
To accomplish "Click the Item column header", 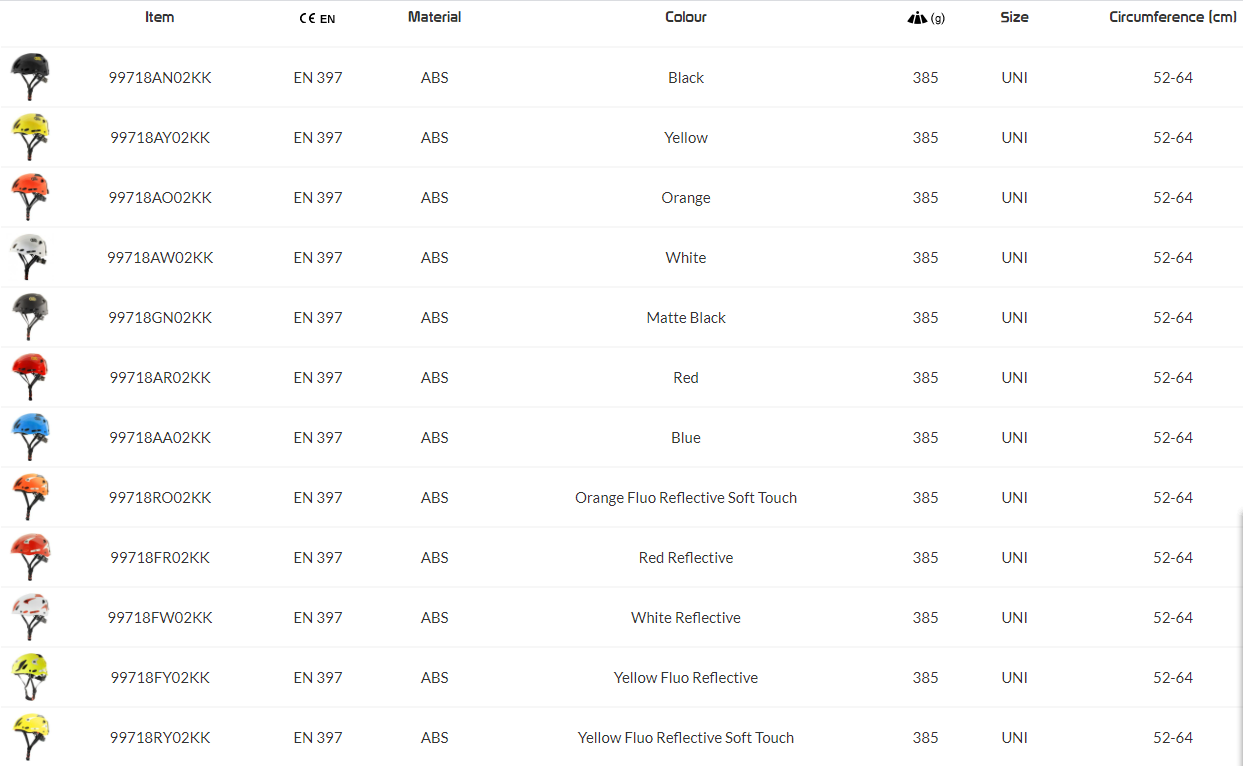I will (160, 17).
